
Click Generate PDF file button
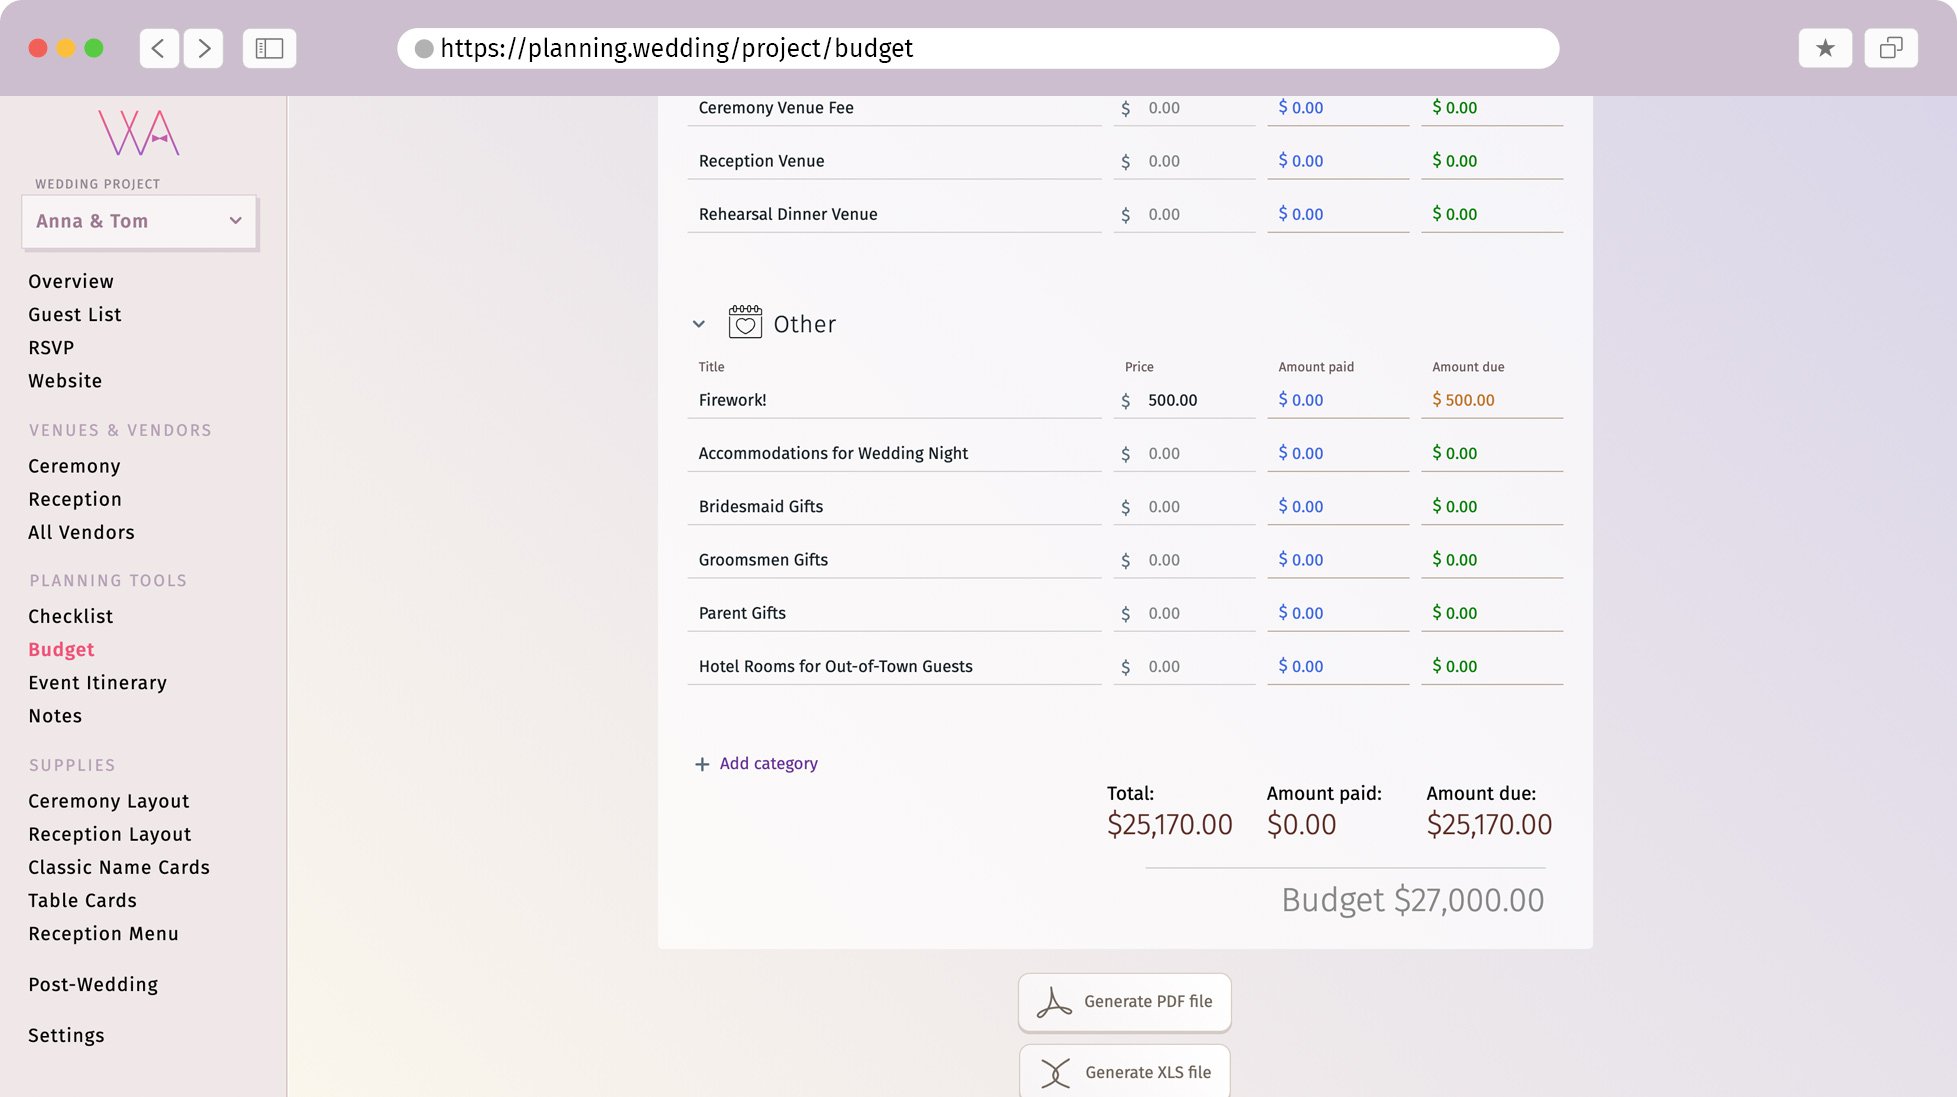[1124, 1002]
